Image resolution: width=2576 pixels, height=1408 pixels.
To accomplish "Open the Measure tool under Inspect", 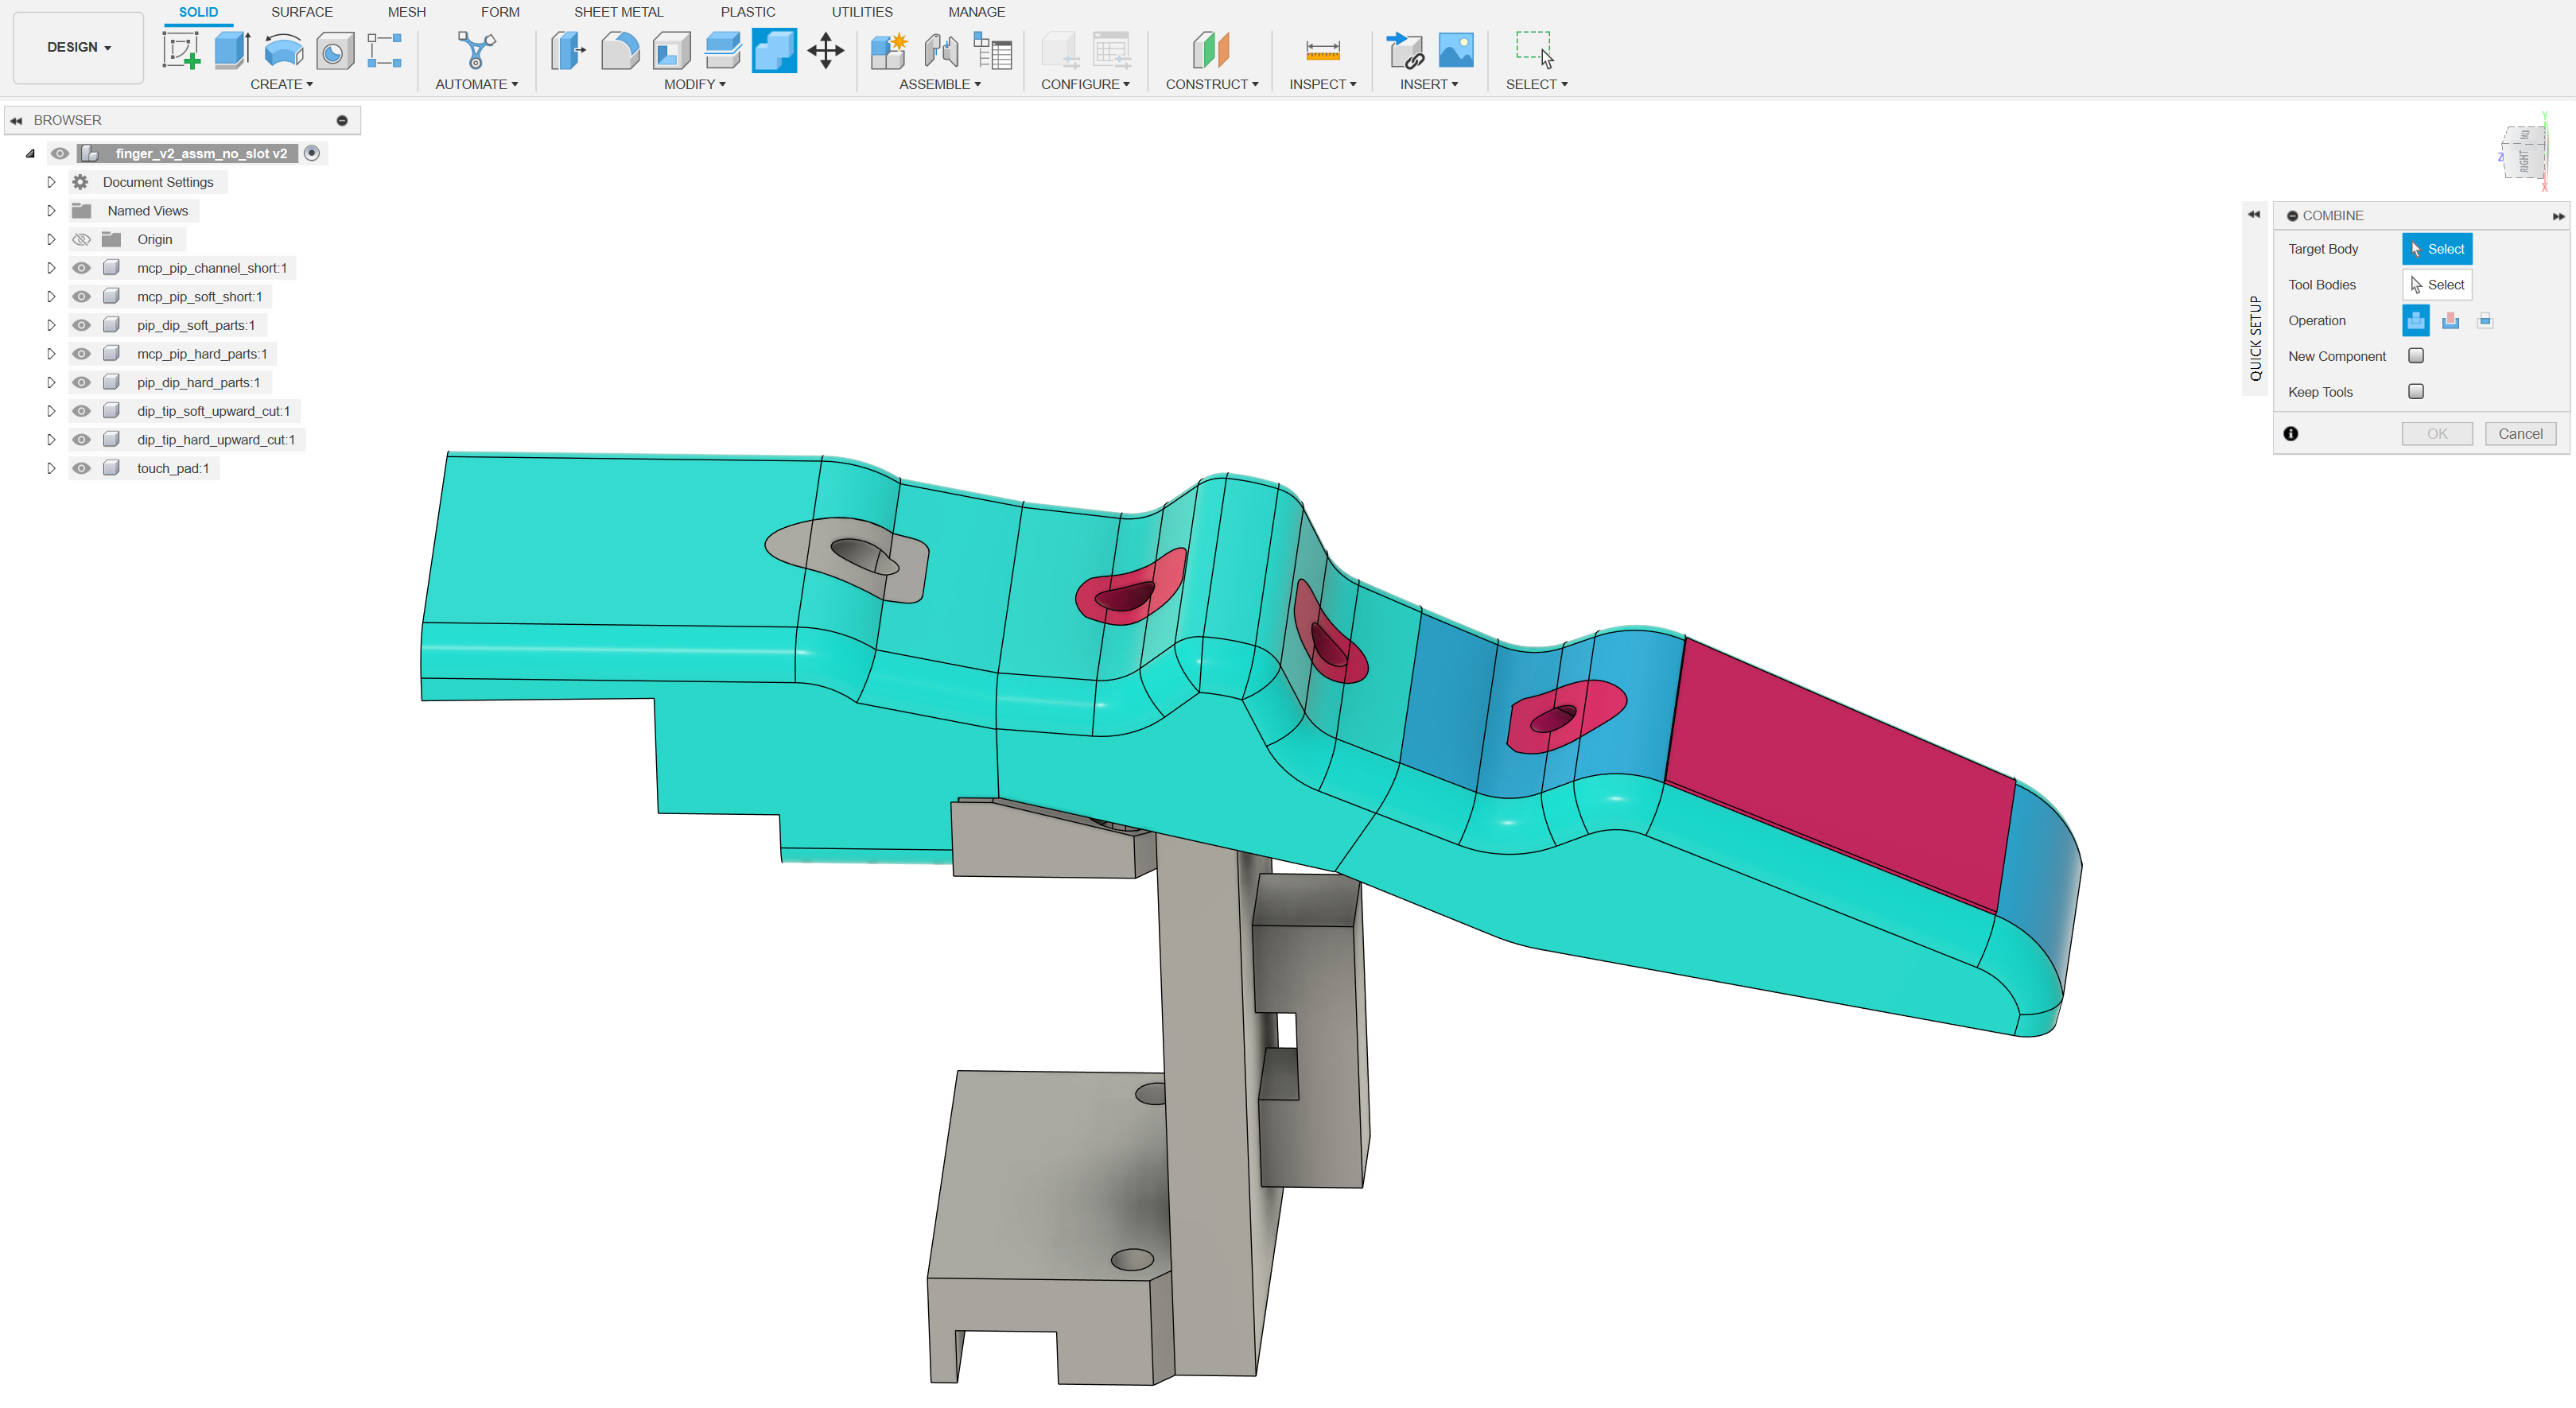I will [1322, 50].
